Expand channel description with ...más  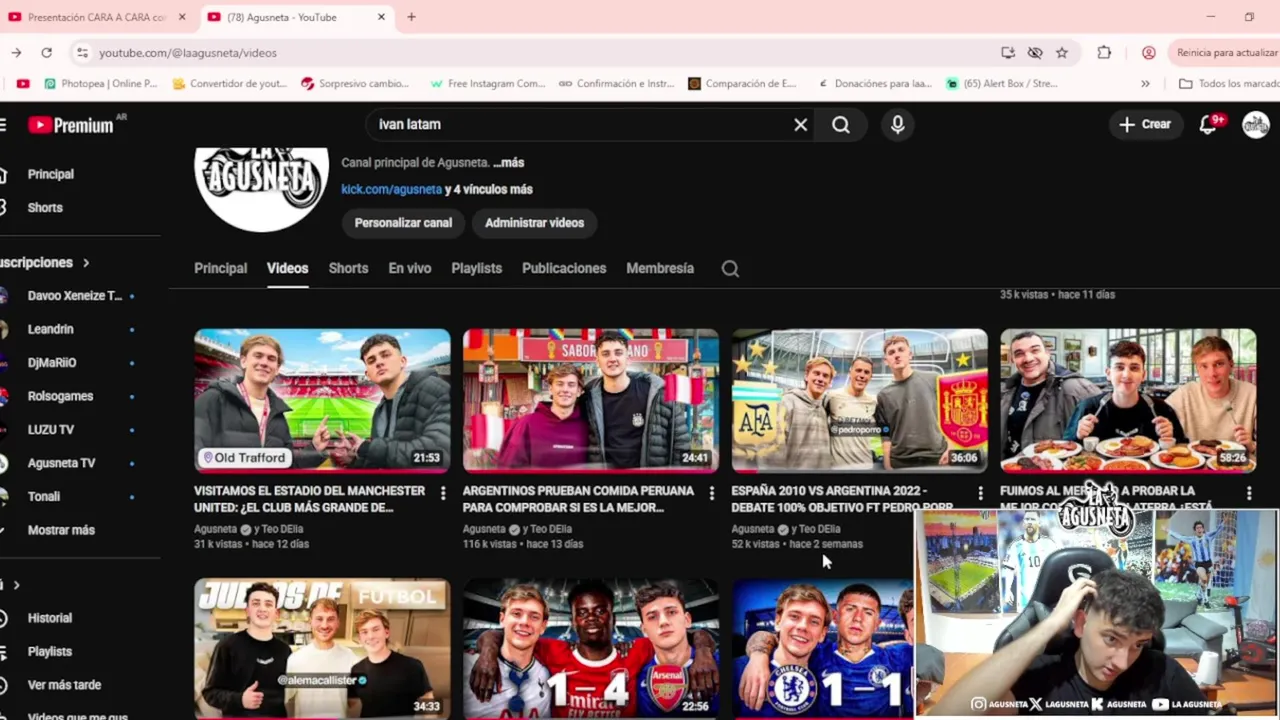point(508,162)
